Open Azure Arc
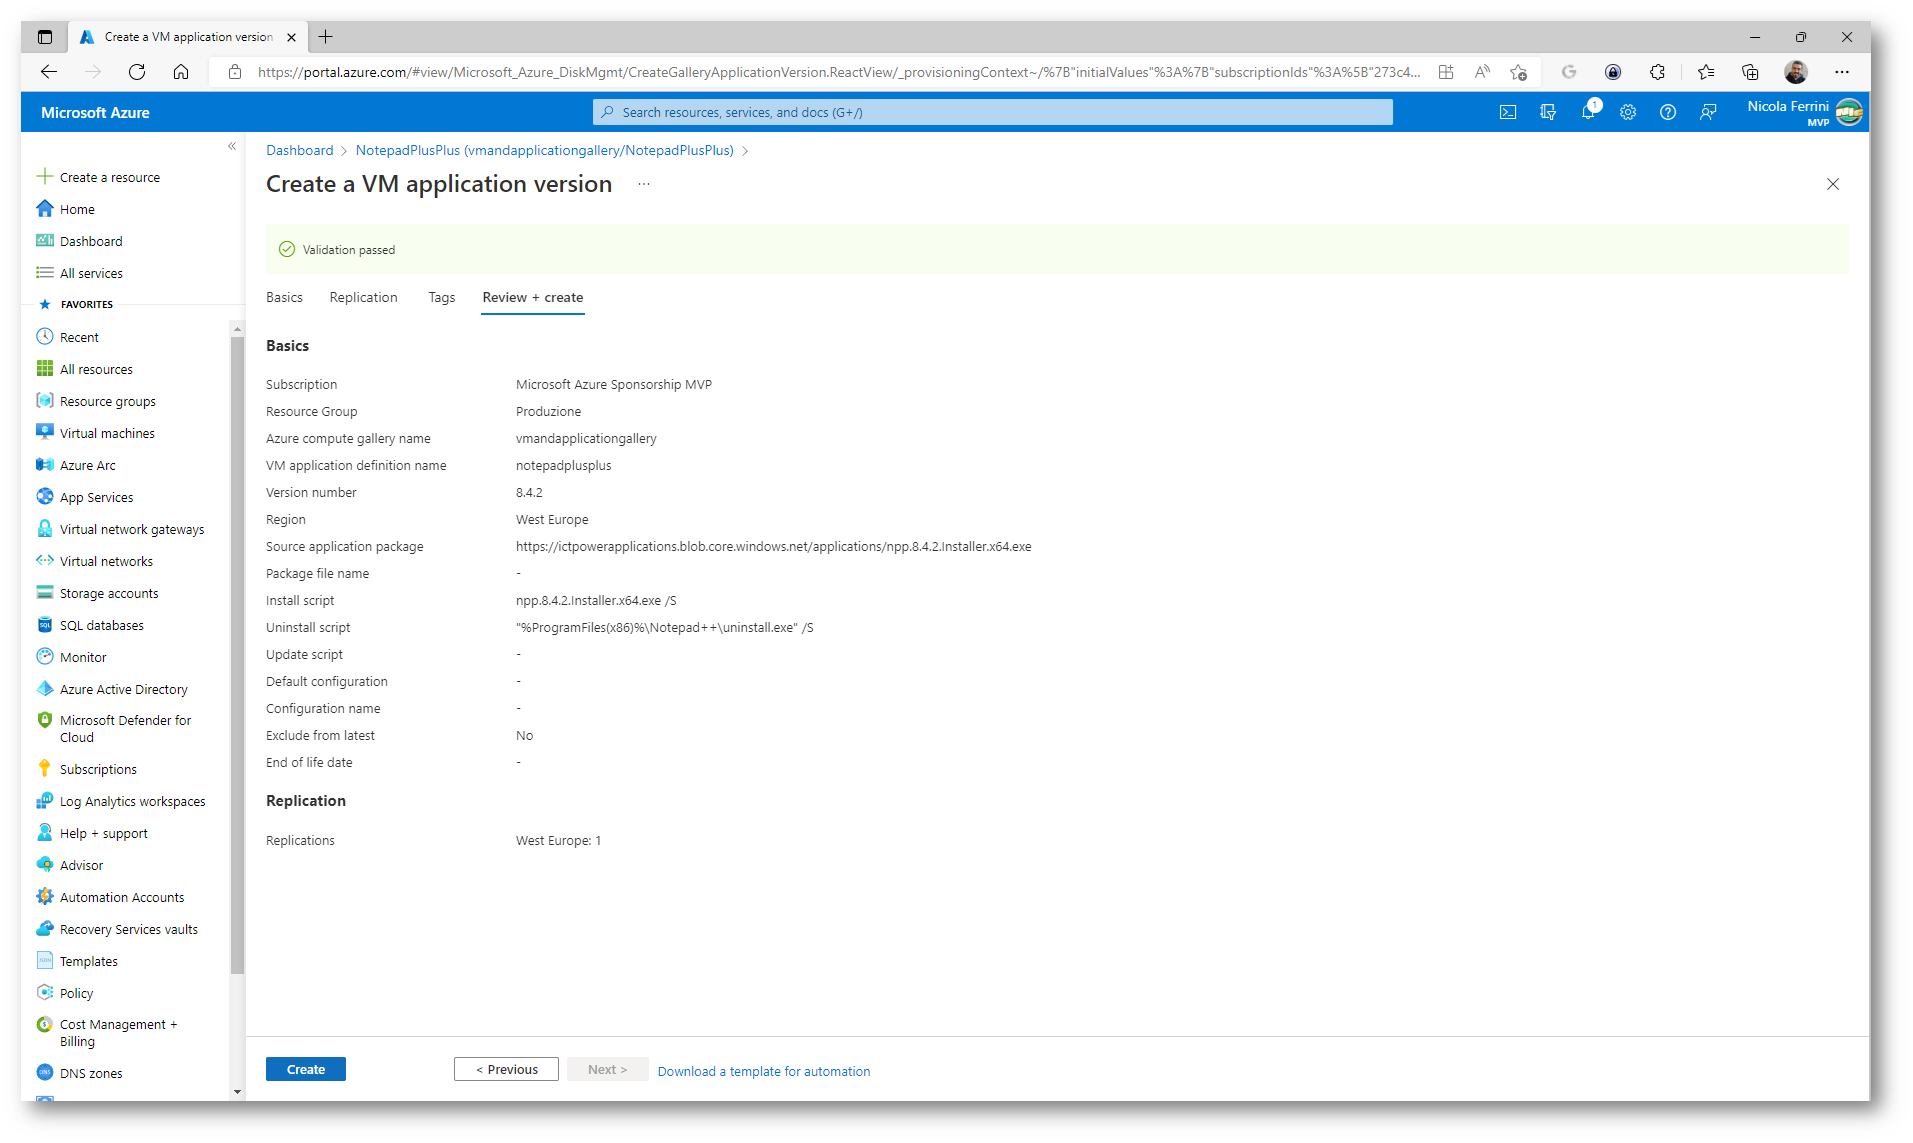 [x=88, y=465]
